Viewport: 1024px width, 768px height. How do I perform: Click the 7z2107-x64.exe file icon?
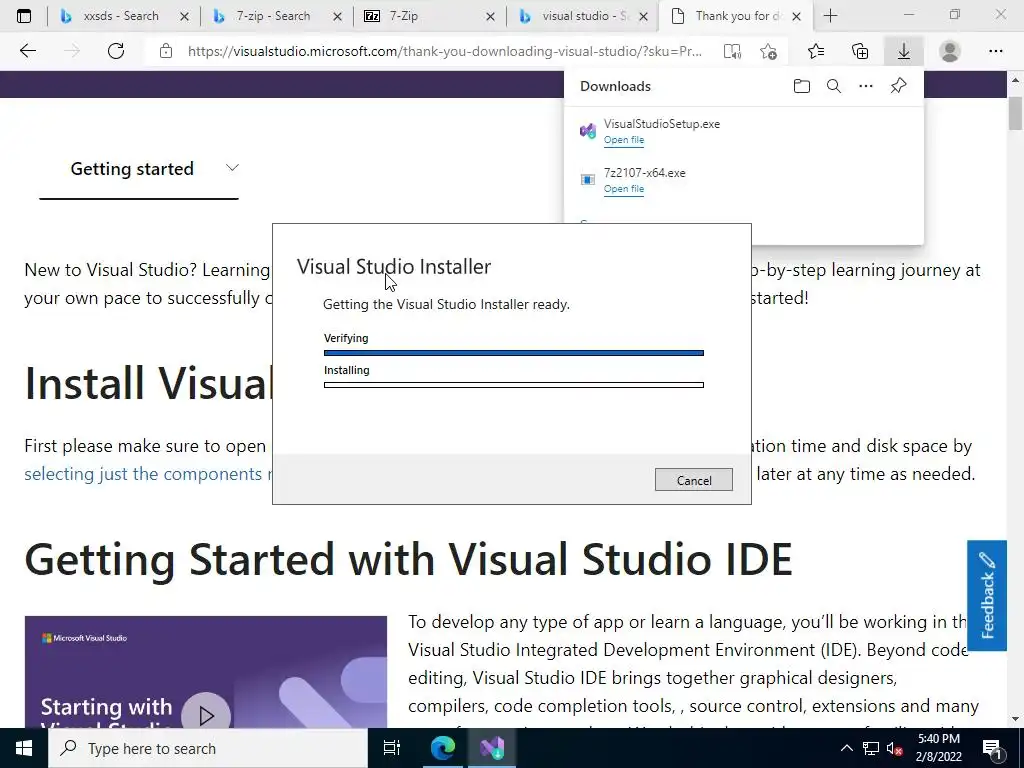[x=588, y=180]
